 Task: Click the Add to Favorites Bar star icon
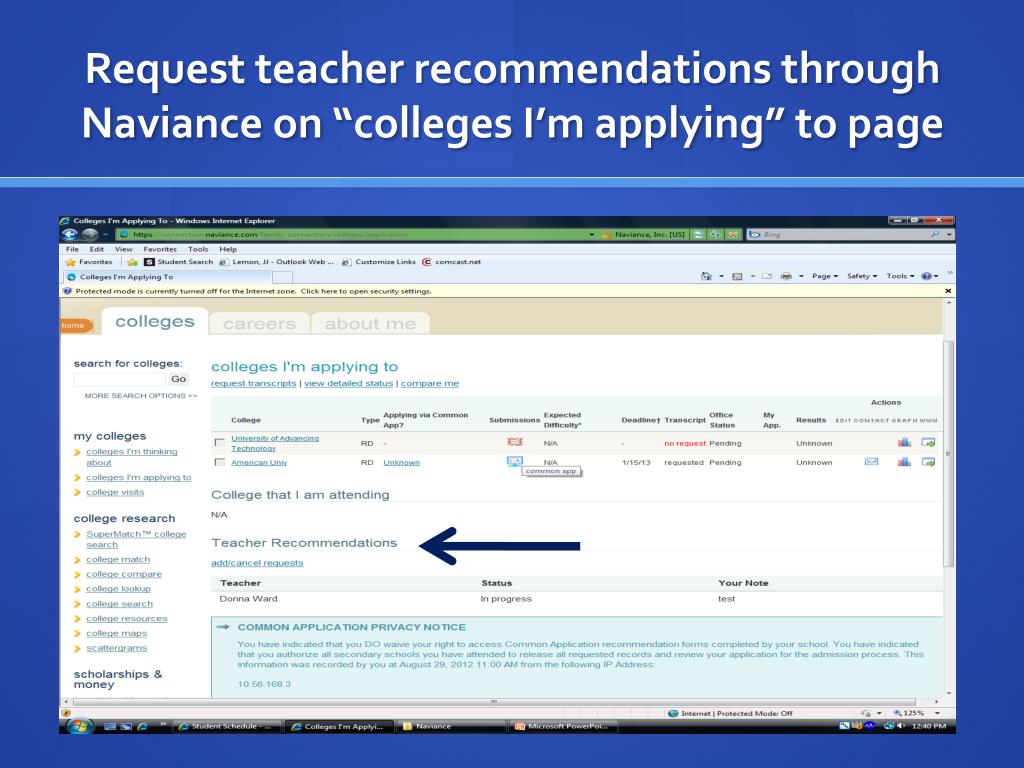coord(133,262)
